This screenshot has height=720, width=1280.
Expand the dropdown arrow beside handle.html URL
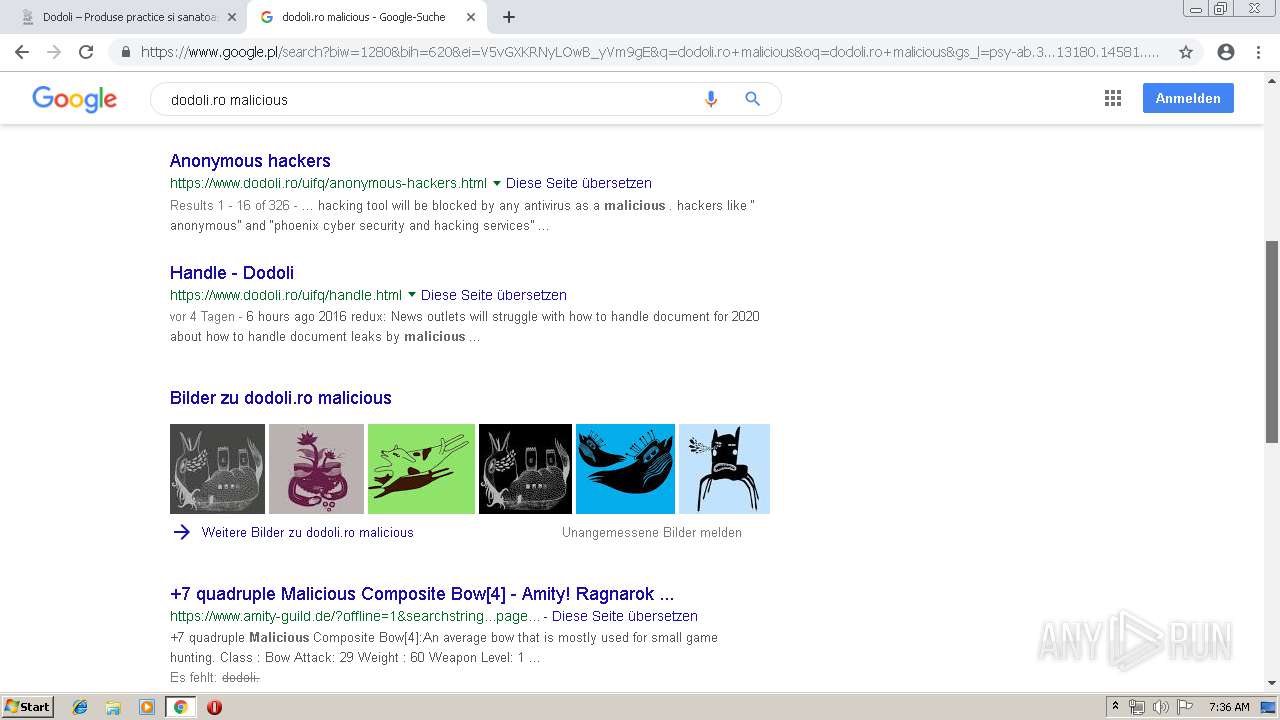click(411, 295)
